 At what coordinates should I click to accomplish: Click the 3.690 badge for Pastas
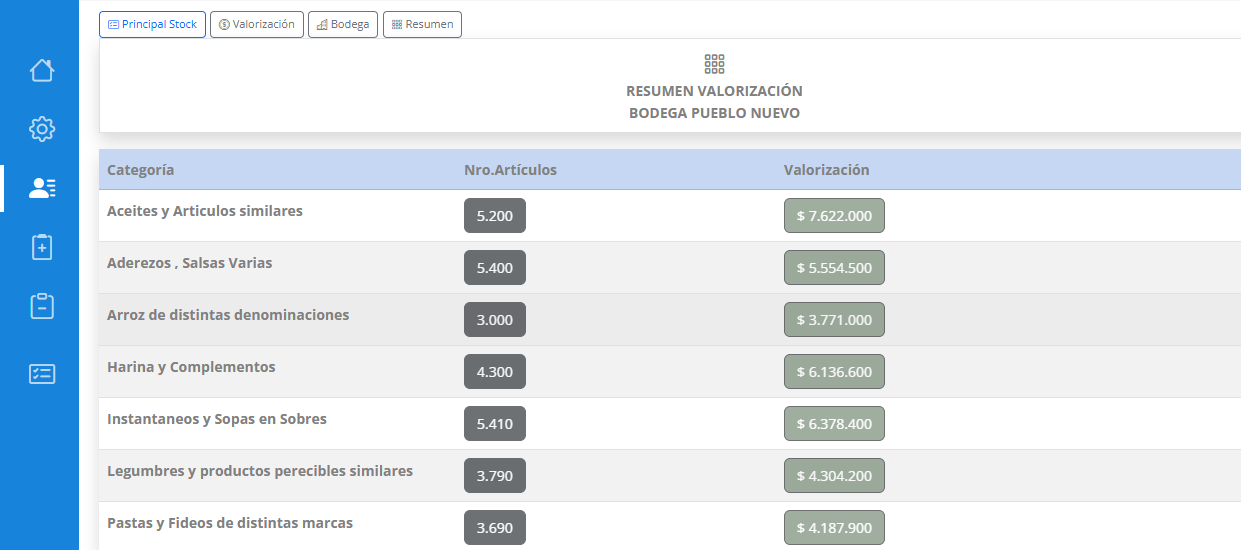495,528
